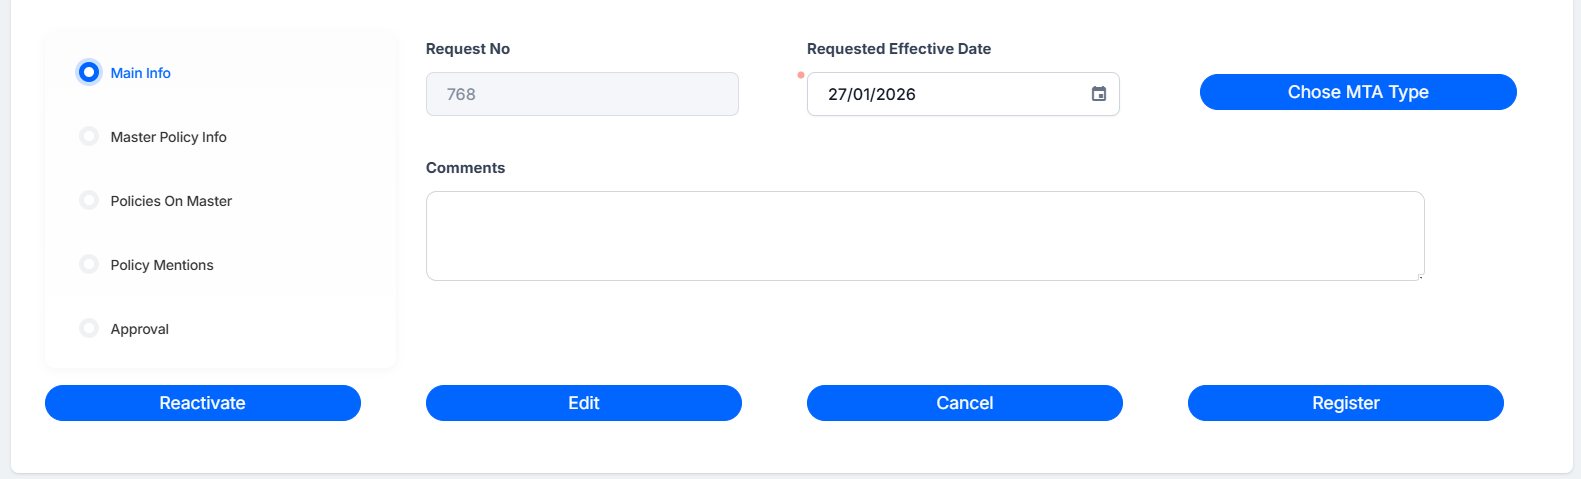
Task: Click the Request No field showing 768
Action: click(582, 94)
